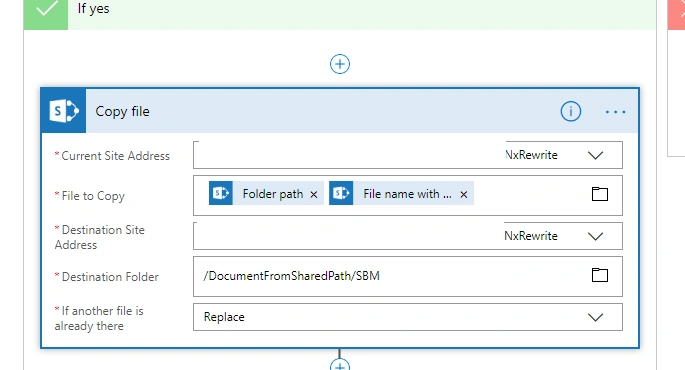The height and width of the screenshot is (370, 685).
Task: Open the Copy file info icon
Action: [571, 111]
